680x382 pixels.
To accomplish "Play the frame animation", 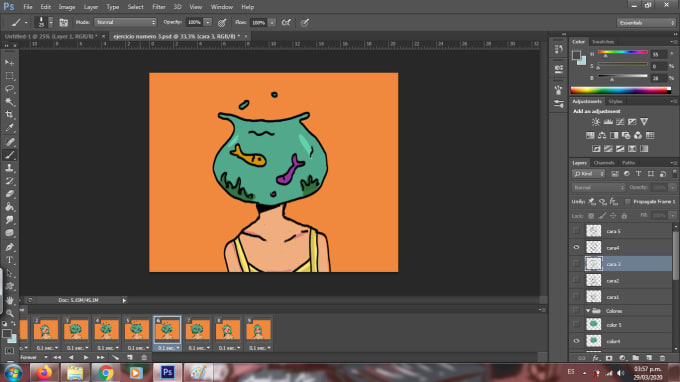I will (x=86, y=357).
